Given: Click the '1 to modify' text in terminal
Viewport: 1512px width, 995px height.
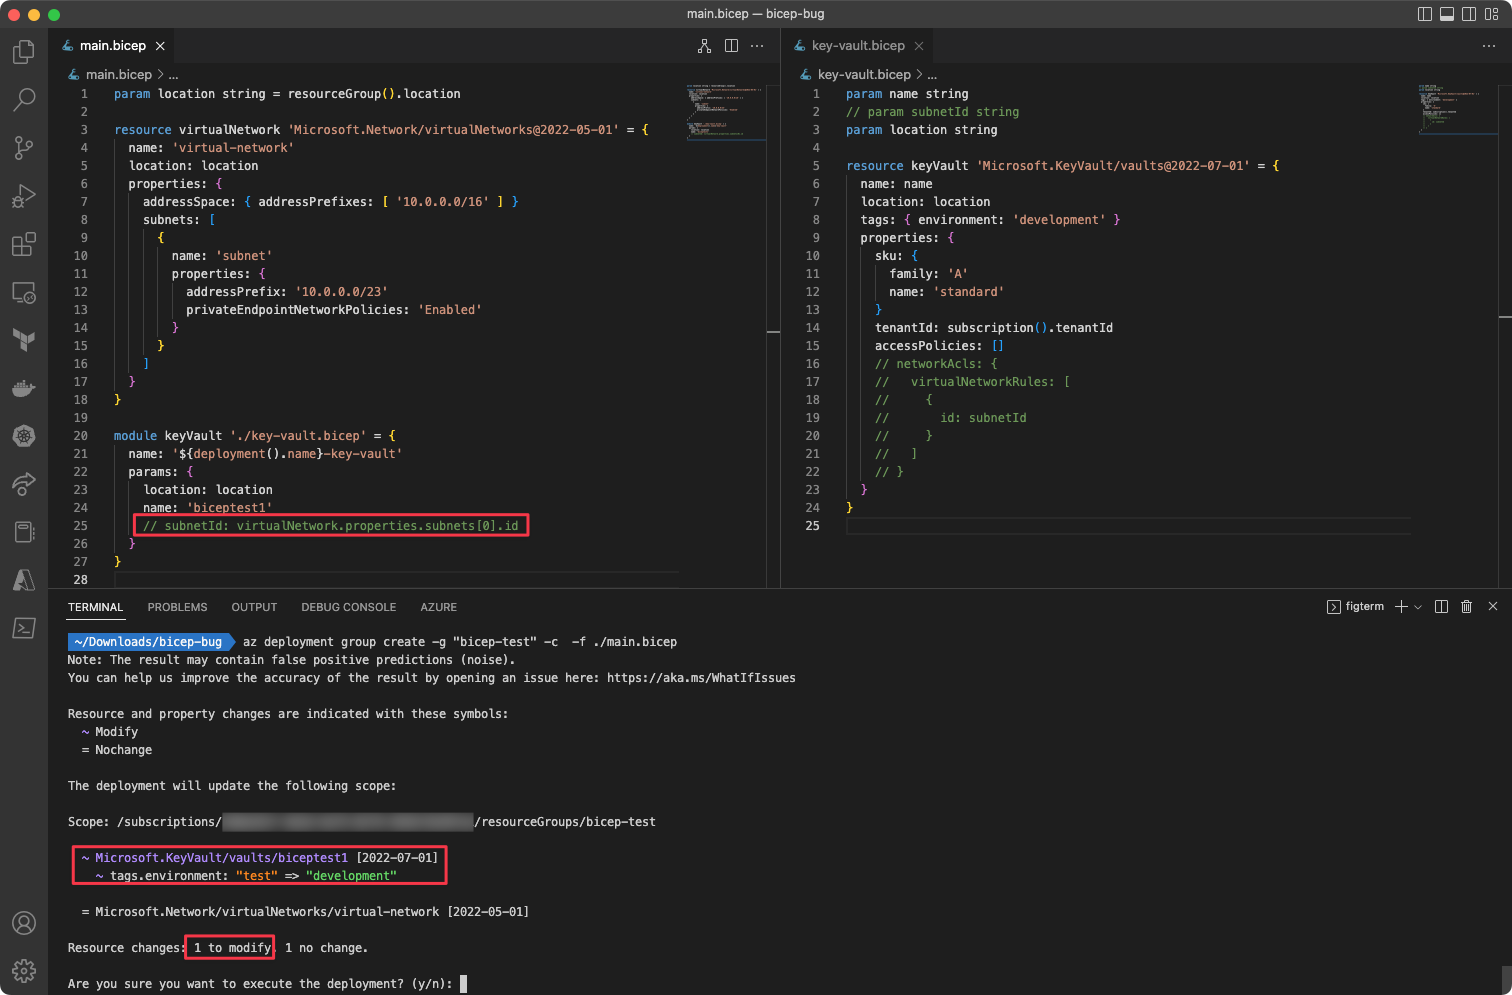Looking at the screenshot, I should click(232, 948).
